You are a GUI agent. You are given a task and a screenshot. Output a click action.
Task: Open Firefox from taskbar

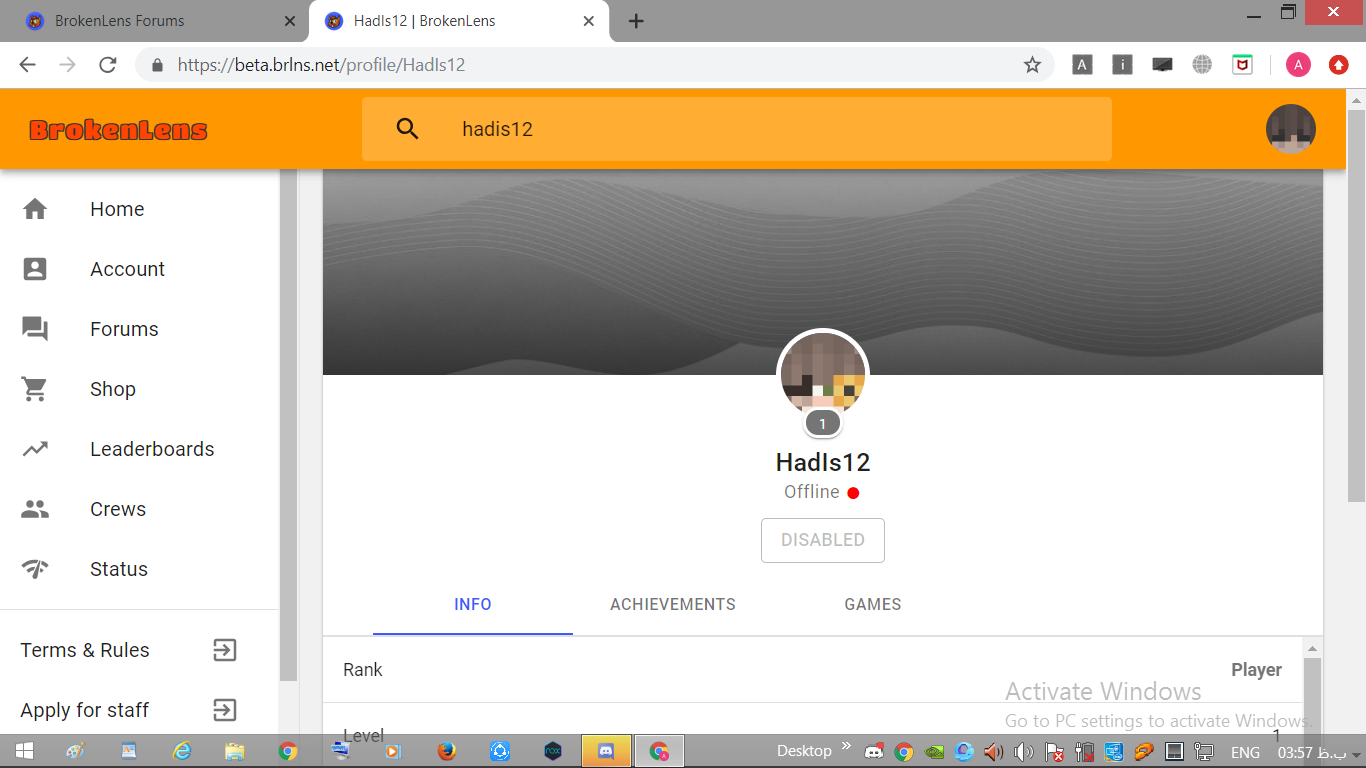coord(447,751)
